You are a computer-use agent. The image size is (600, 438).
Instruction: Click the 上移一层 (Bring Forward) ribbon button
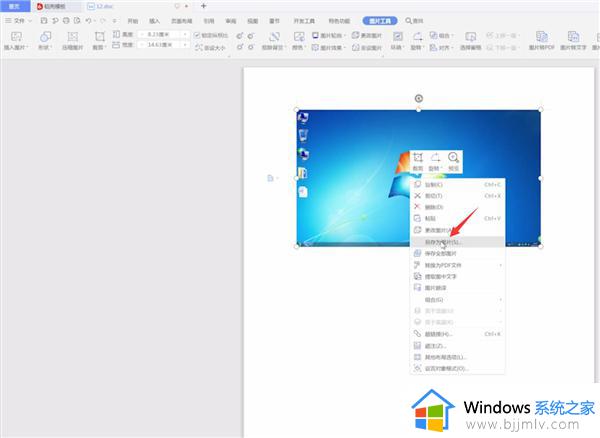(x=502, y=35)
